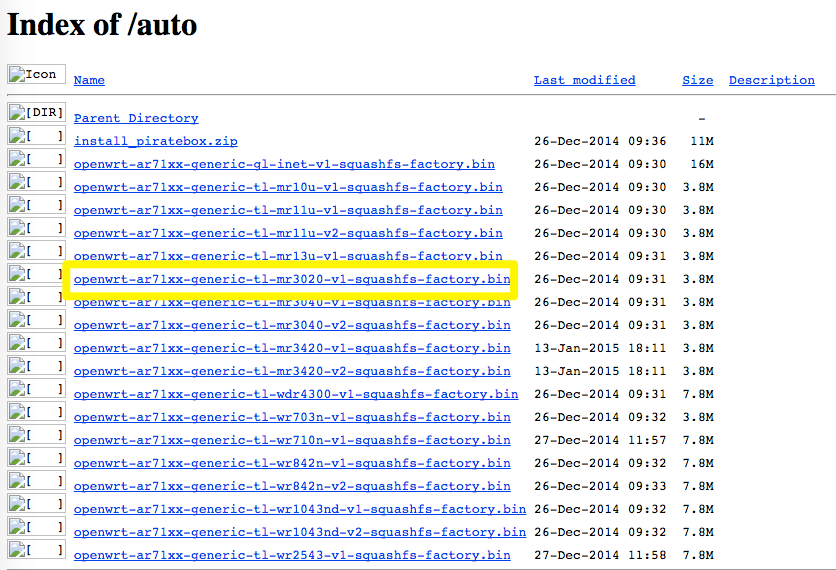Click file icon beside tl-wr1043nd-v2 row
This screenshot has height=570, width=836.
36,525
